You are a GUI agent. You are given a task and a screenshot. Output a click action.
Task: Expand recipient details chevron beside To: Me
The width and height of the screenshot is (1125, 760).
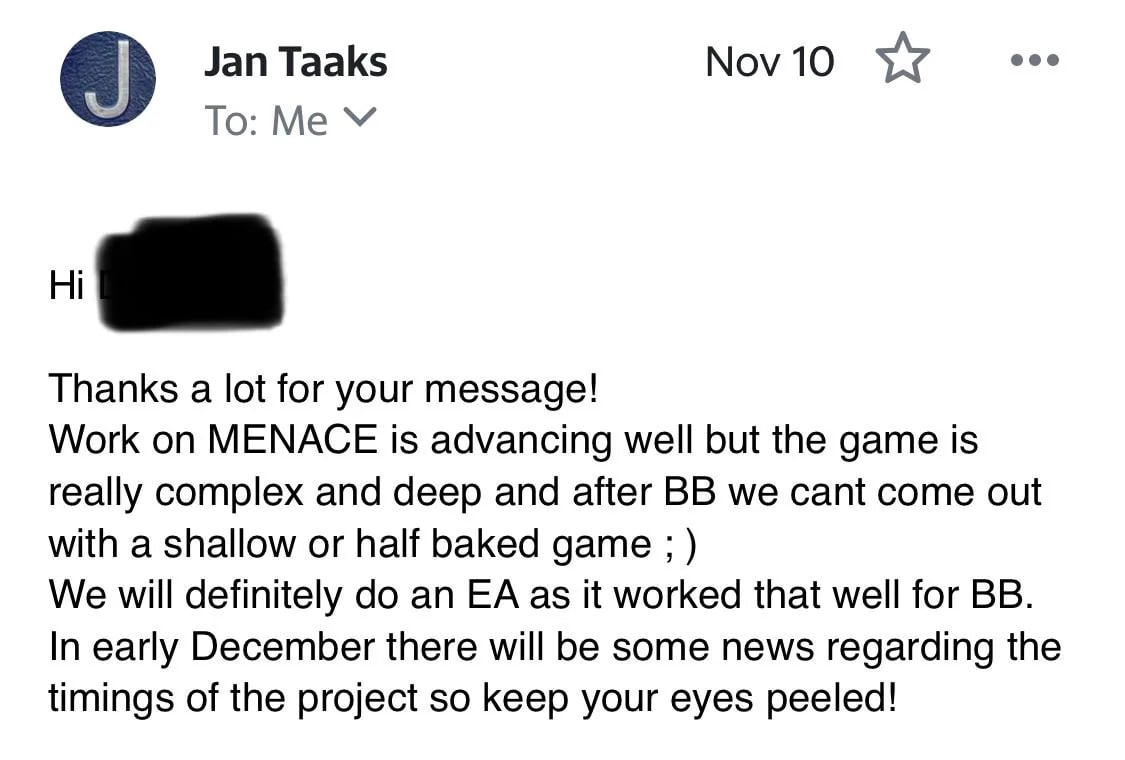pyautogui.click(x=359, y=120)
